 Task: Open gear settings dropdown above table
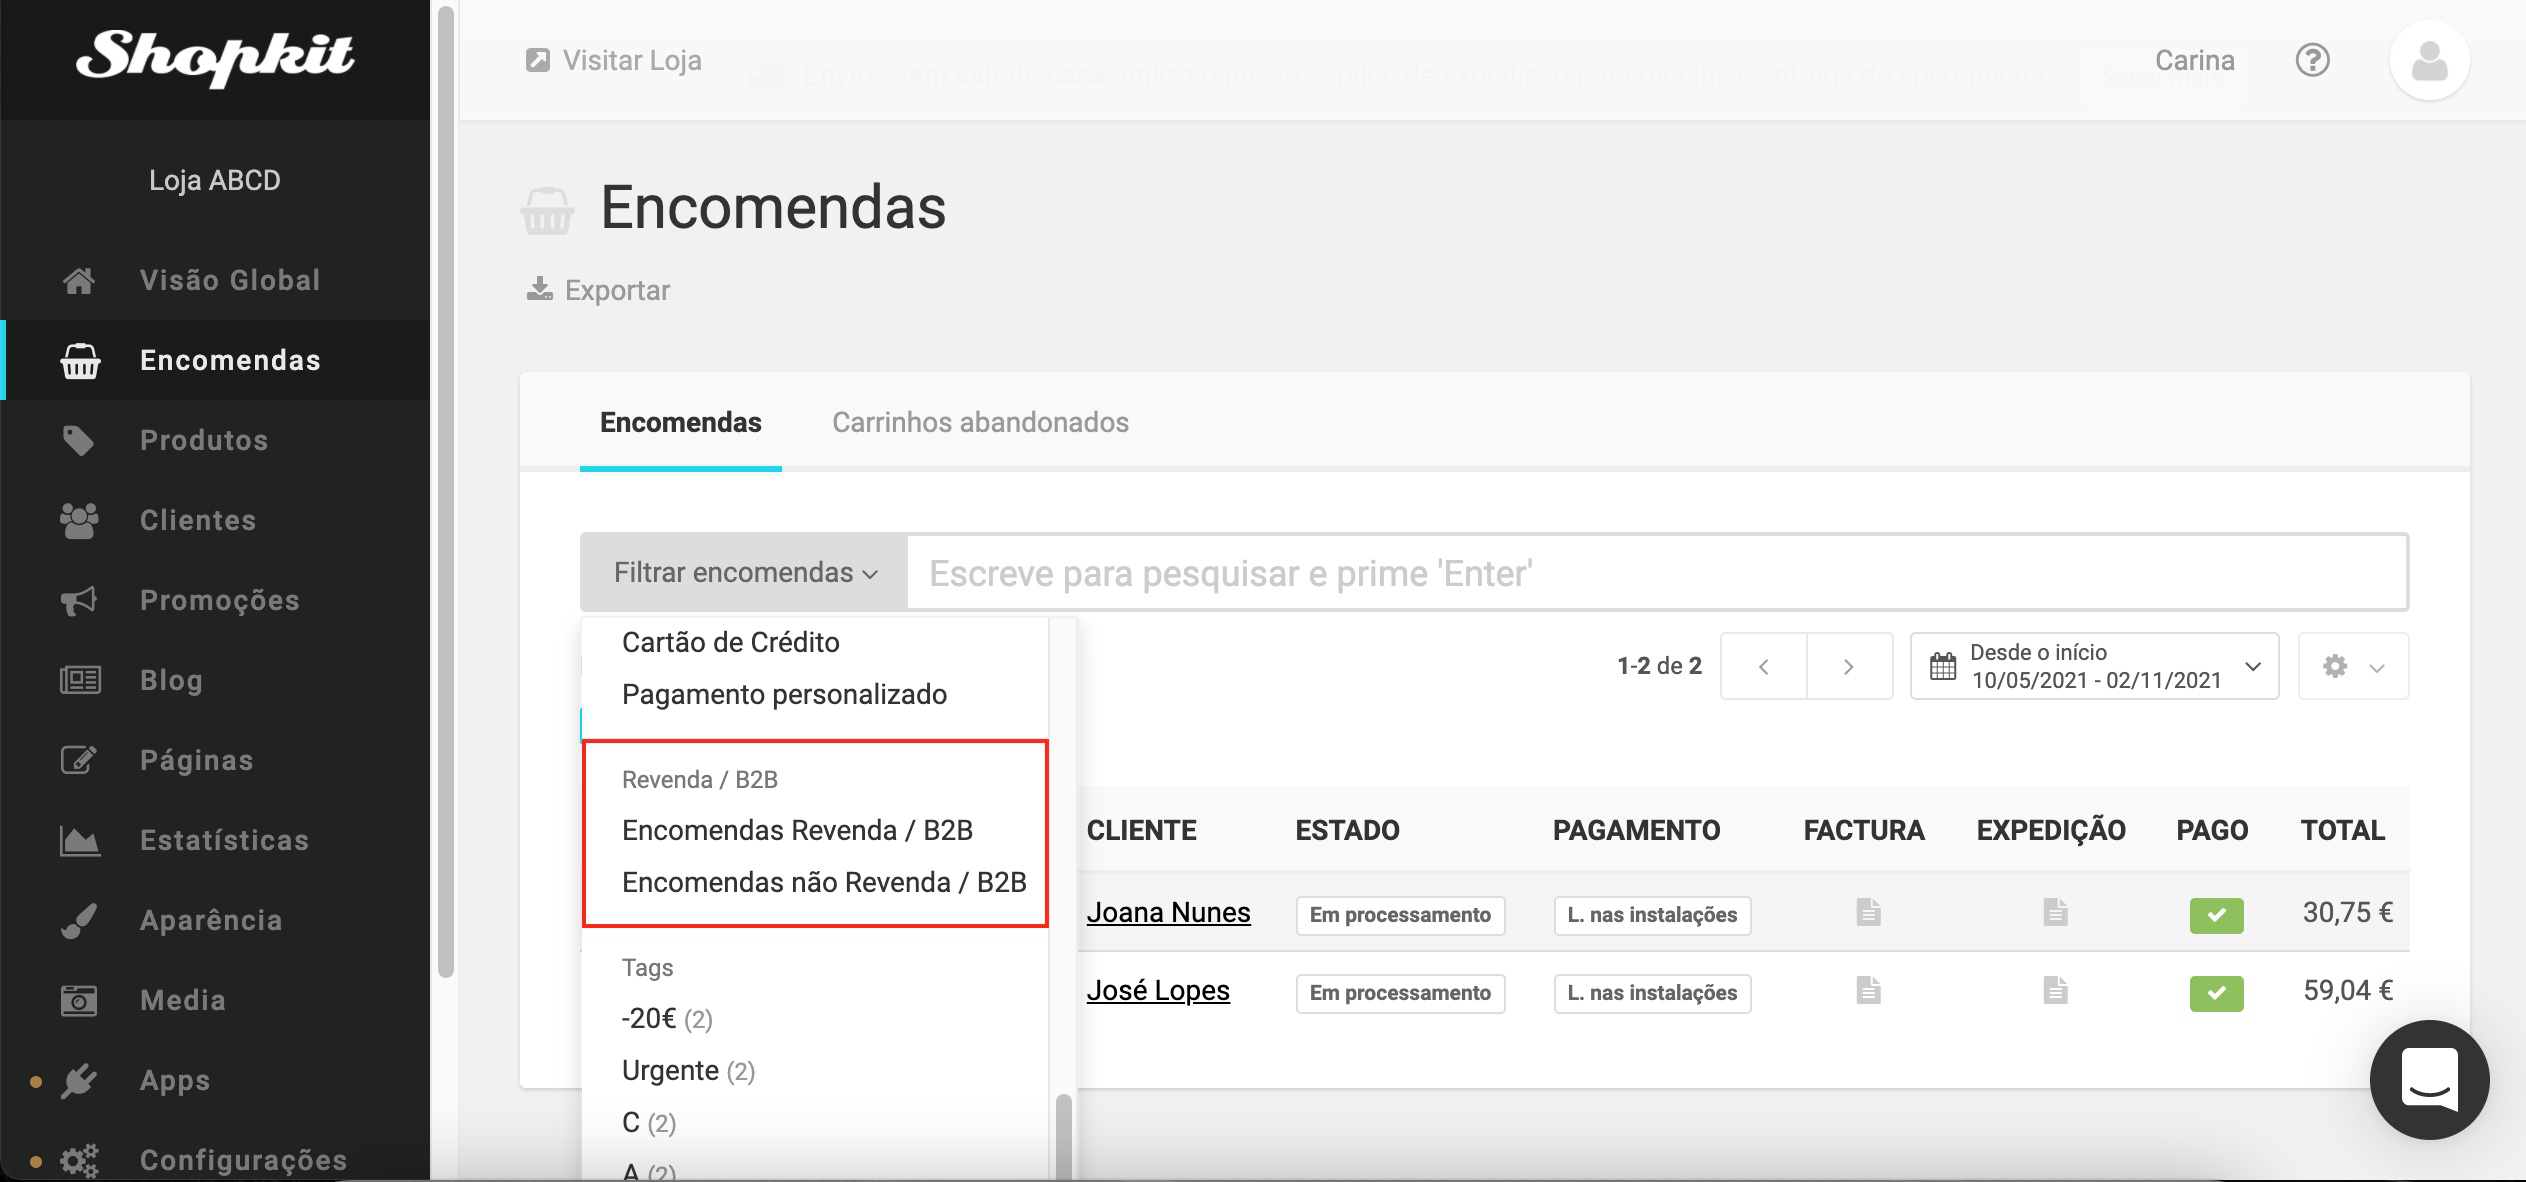pyautogui.click(x=2352, y=666)
